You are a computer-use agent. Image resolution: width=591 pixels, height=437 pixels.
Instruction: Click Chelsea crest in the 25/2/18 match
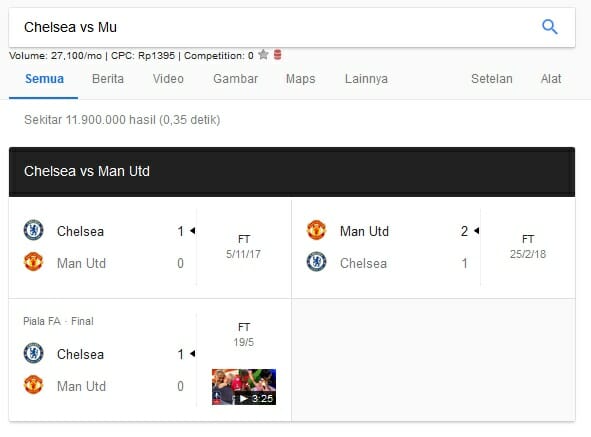tap(316, 262)
